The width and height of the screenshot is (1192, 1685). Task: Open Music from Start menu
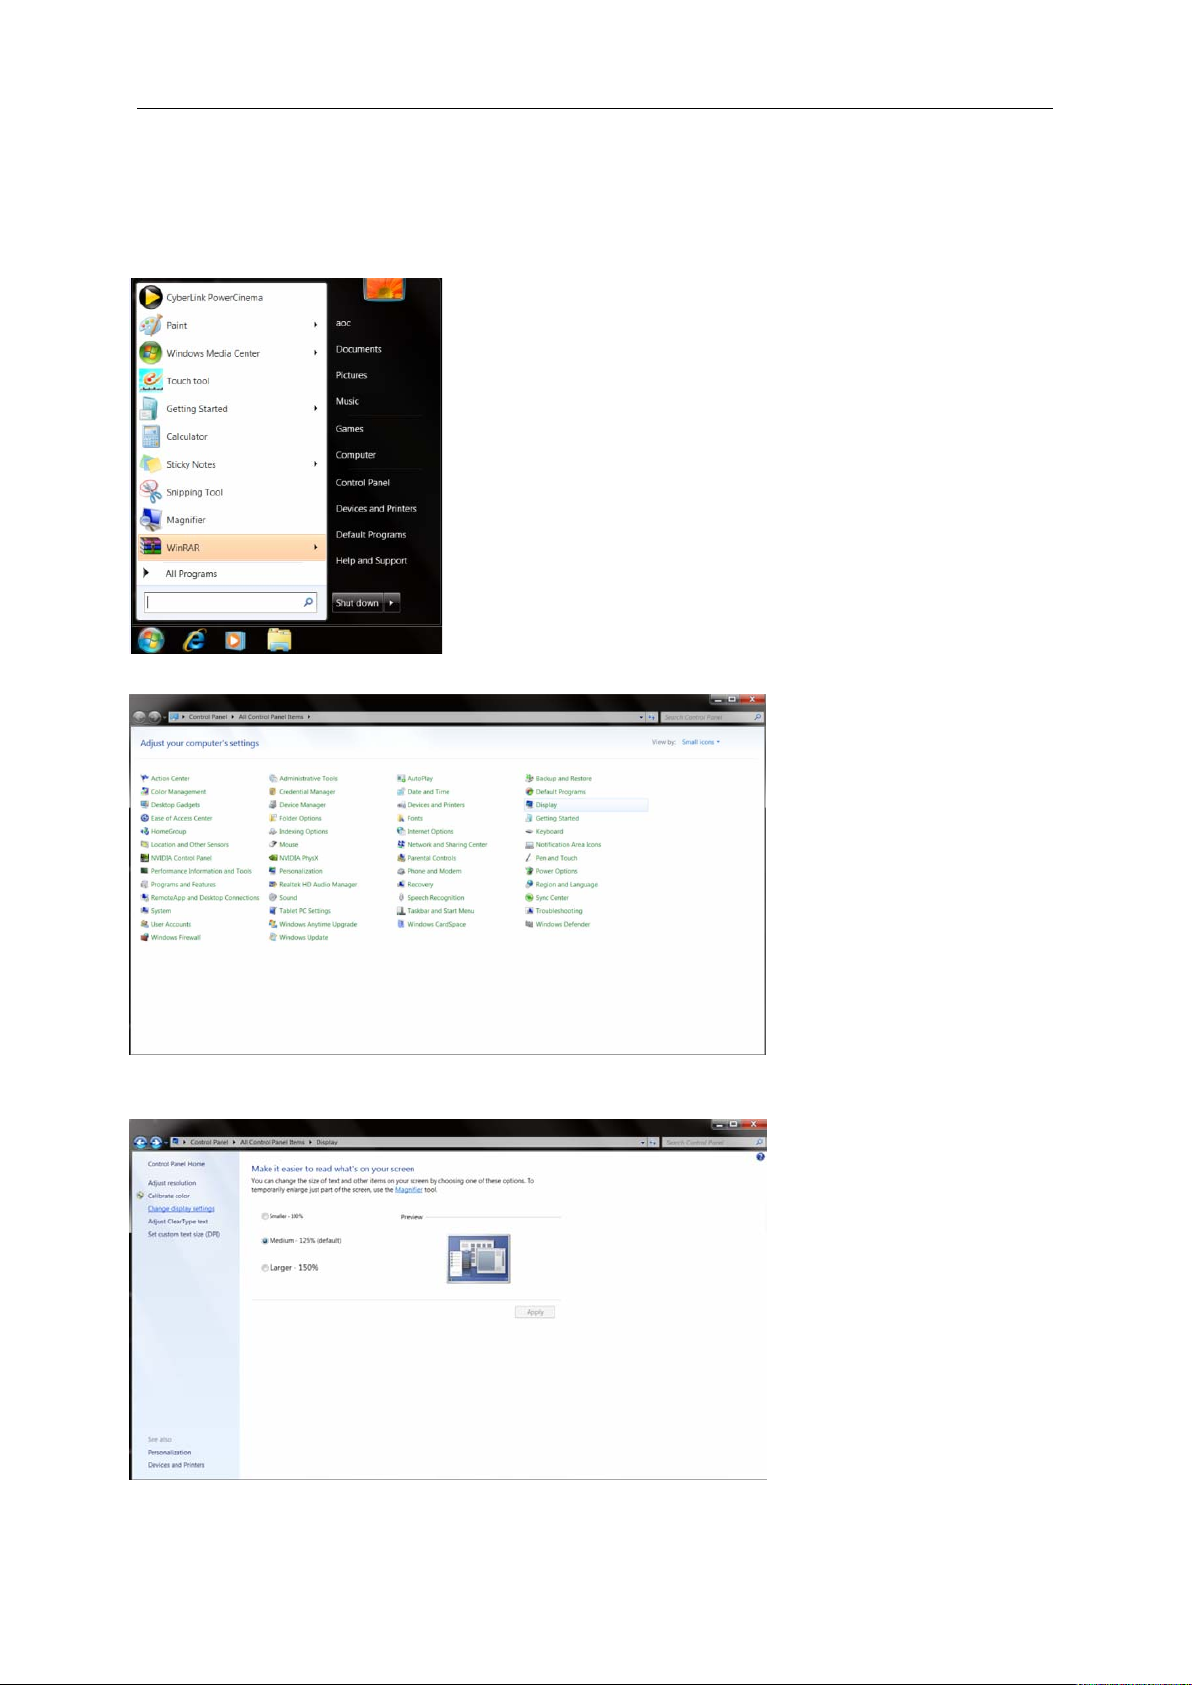pos(347,401)
